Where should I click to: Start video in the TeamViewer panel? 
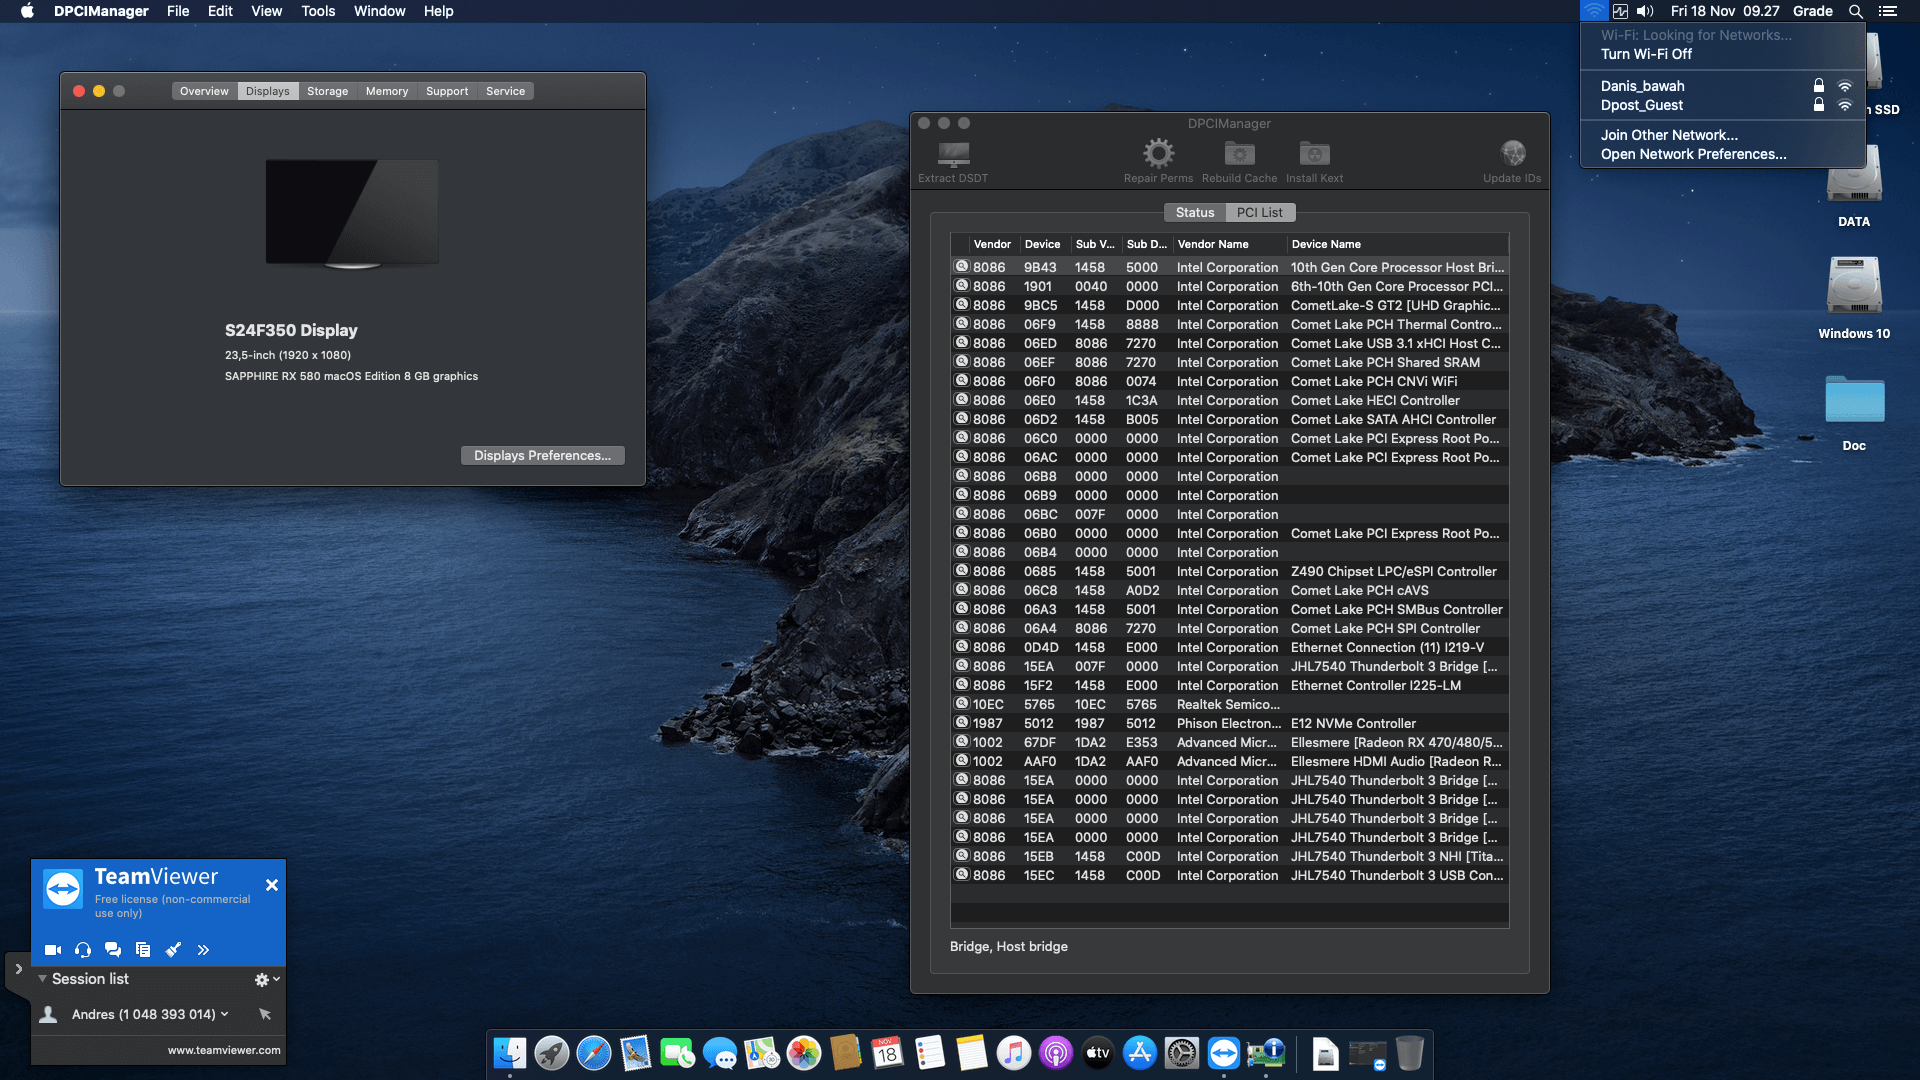53,950
